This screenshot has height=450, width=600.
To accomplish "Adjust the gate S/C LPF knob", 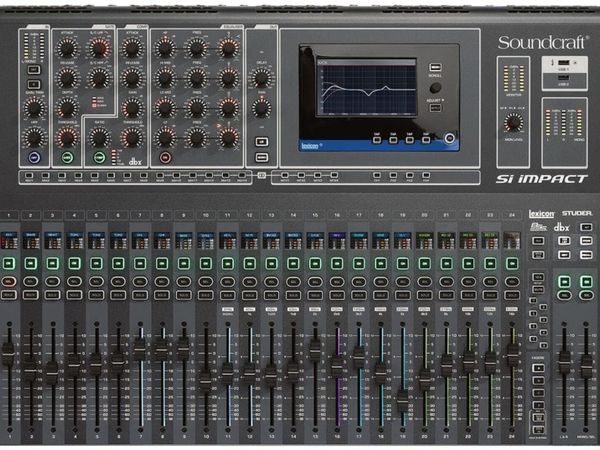I will point(99,49).
